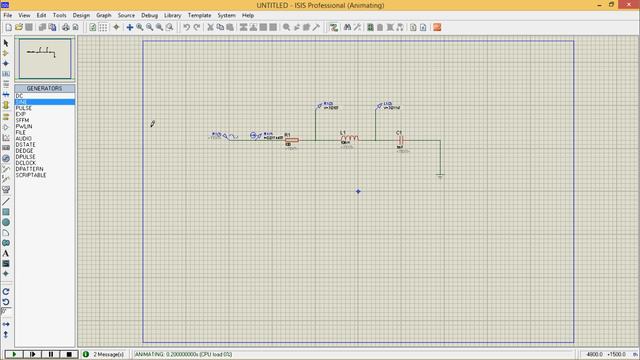Pick parts from library icon
The width and height of the screenshot is (640, 360).
point(287,27)
